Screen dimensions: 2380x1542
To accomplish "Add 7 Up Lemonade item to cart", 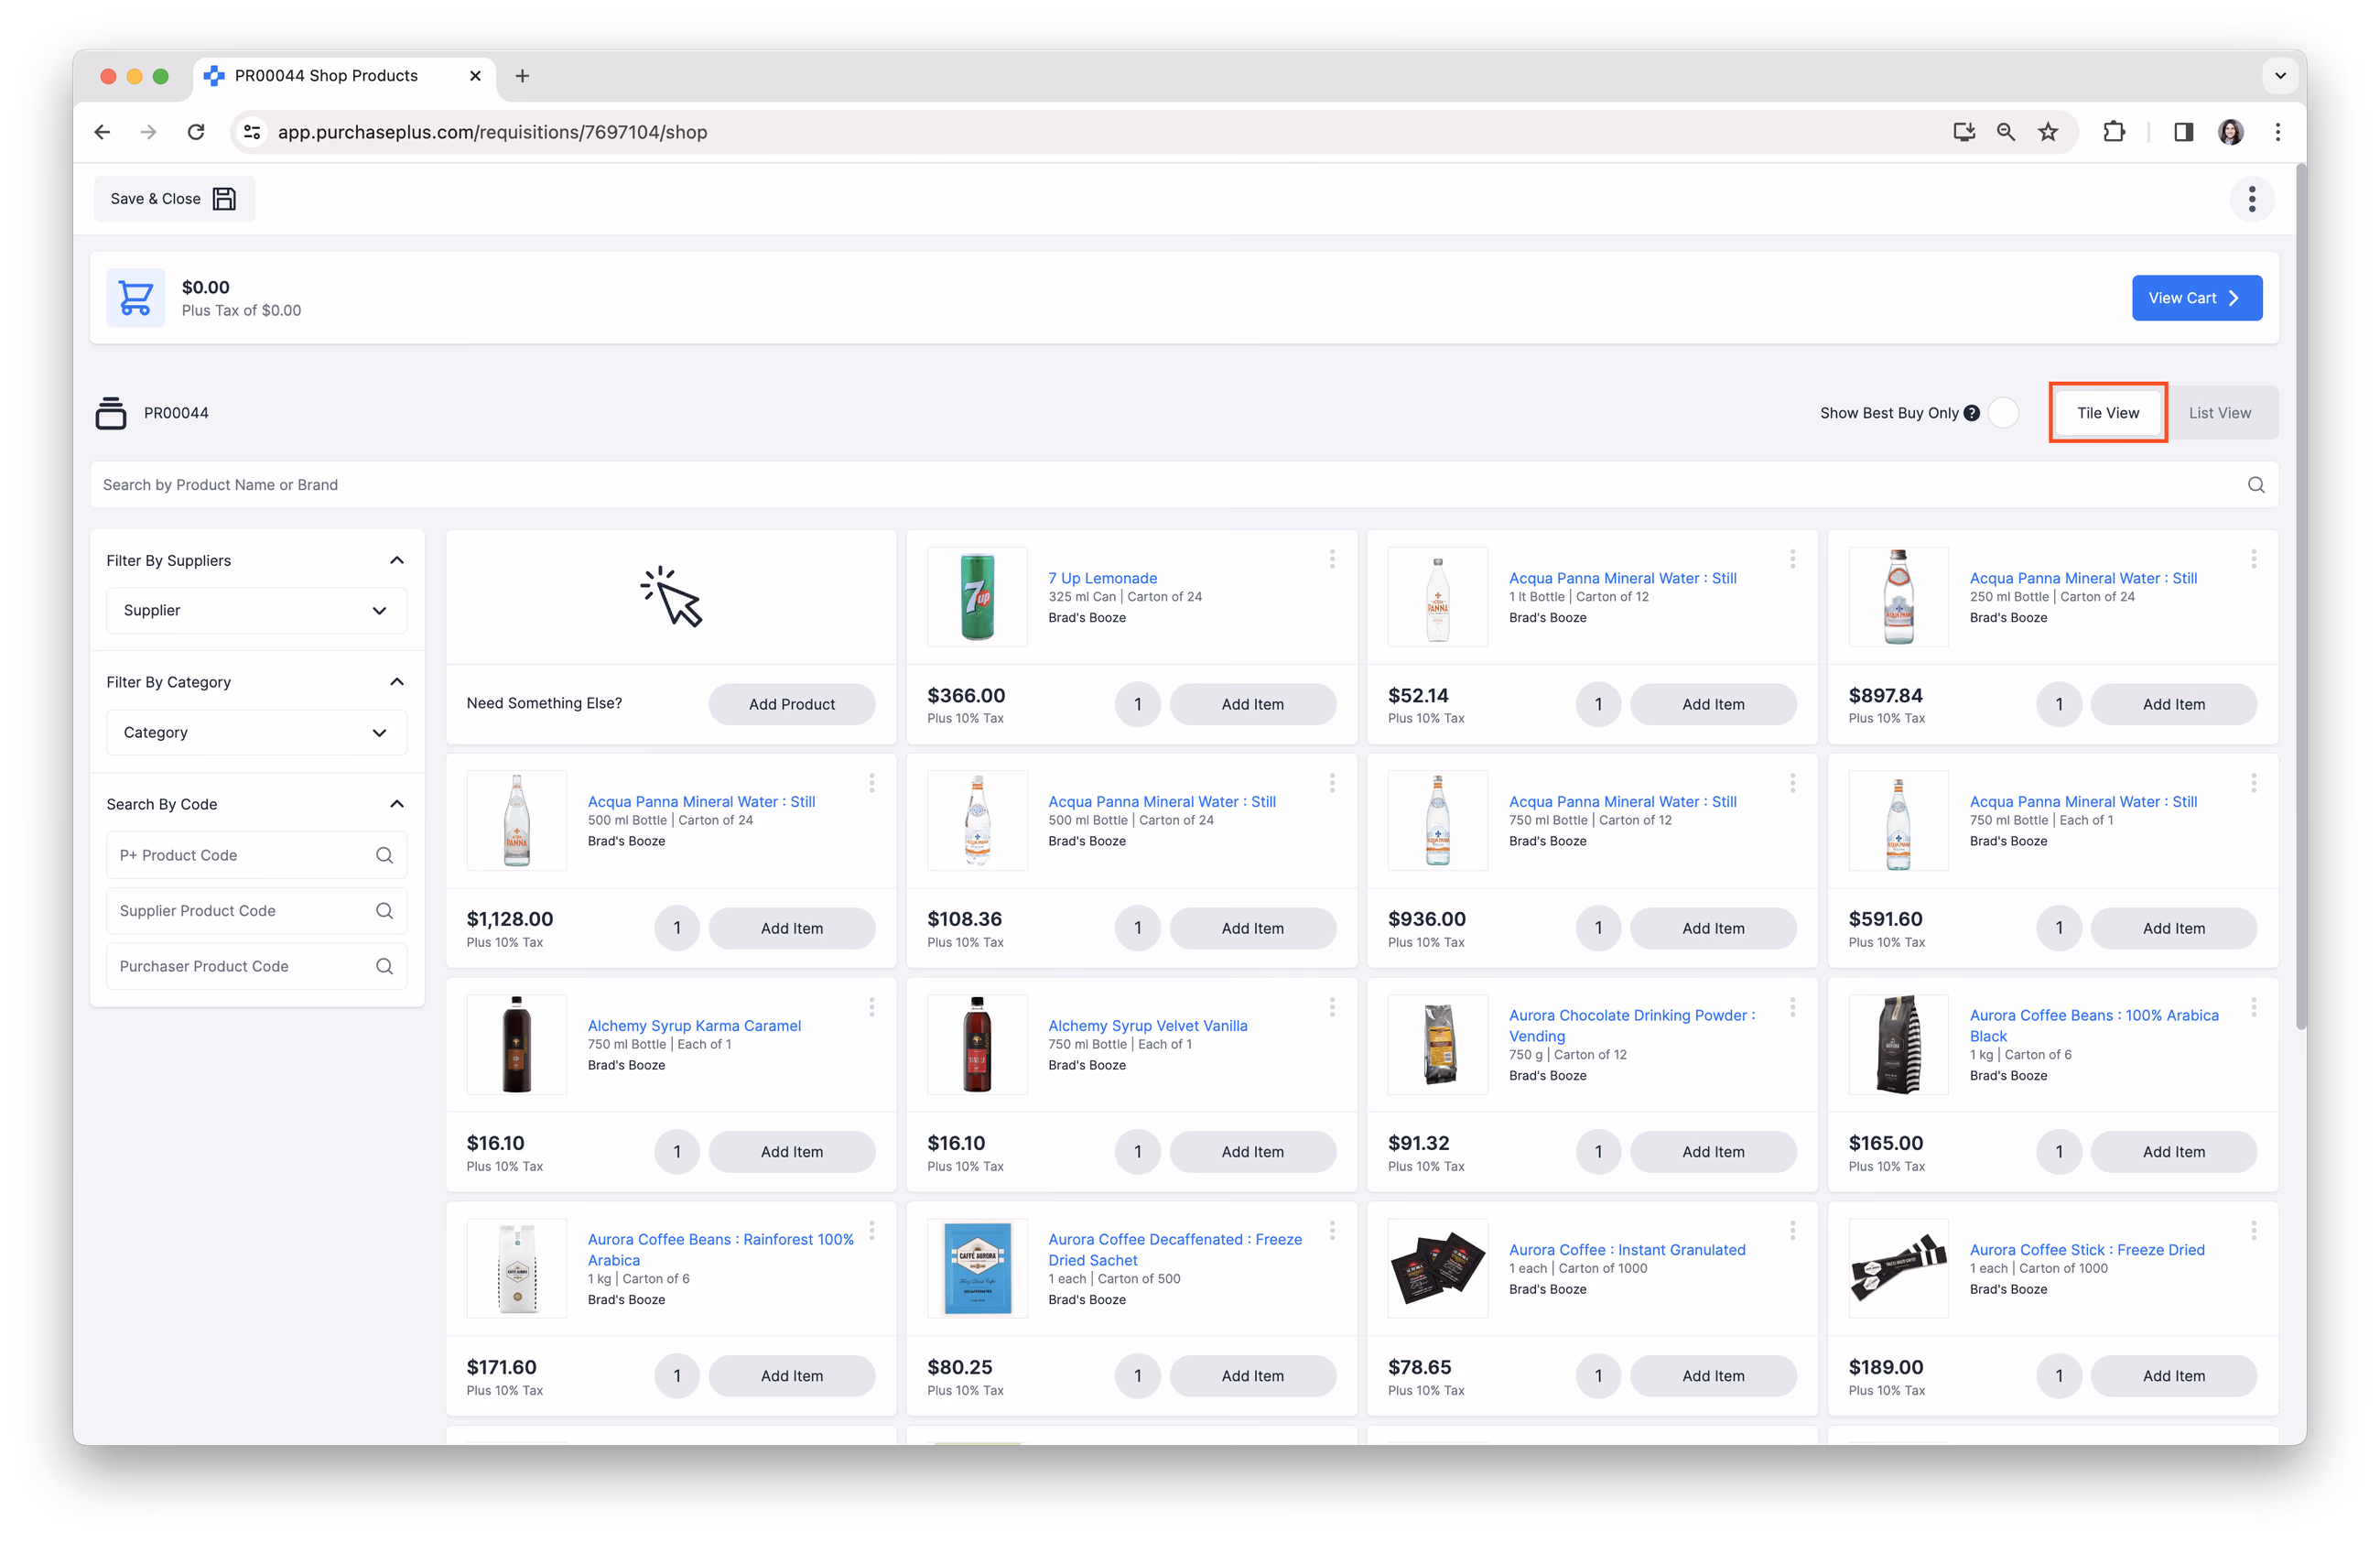I will [1252, 704].
